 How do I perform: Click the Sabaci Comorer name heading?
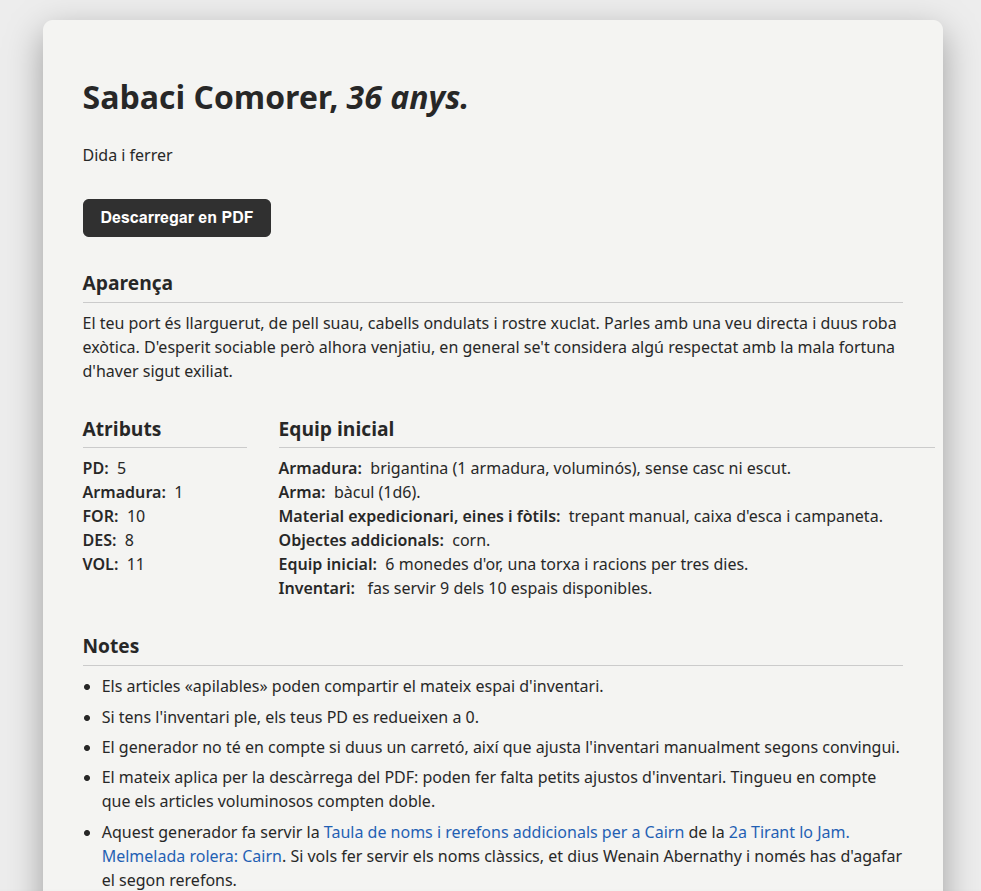pos(275,98)
